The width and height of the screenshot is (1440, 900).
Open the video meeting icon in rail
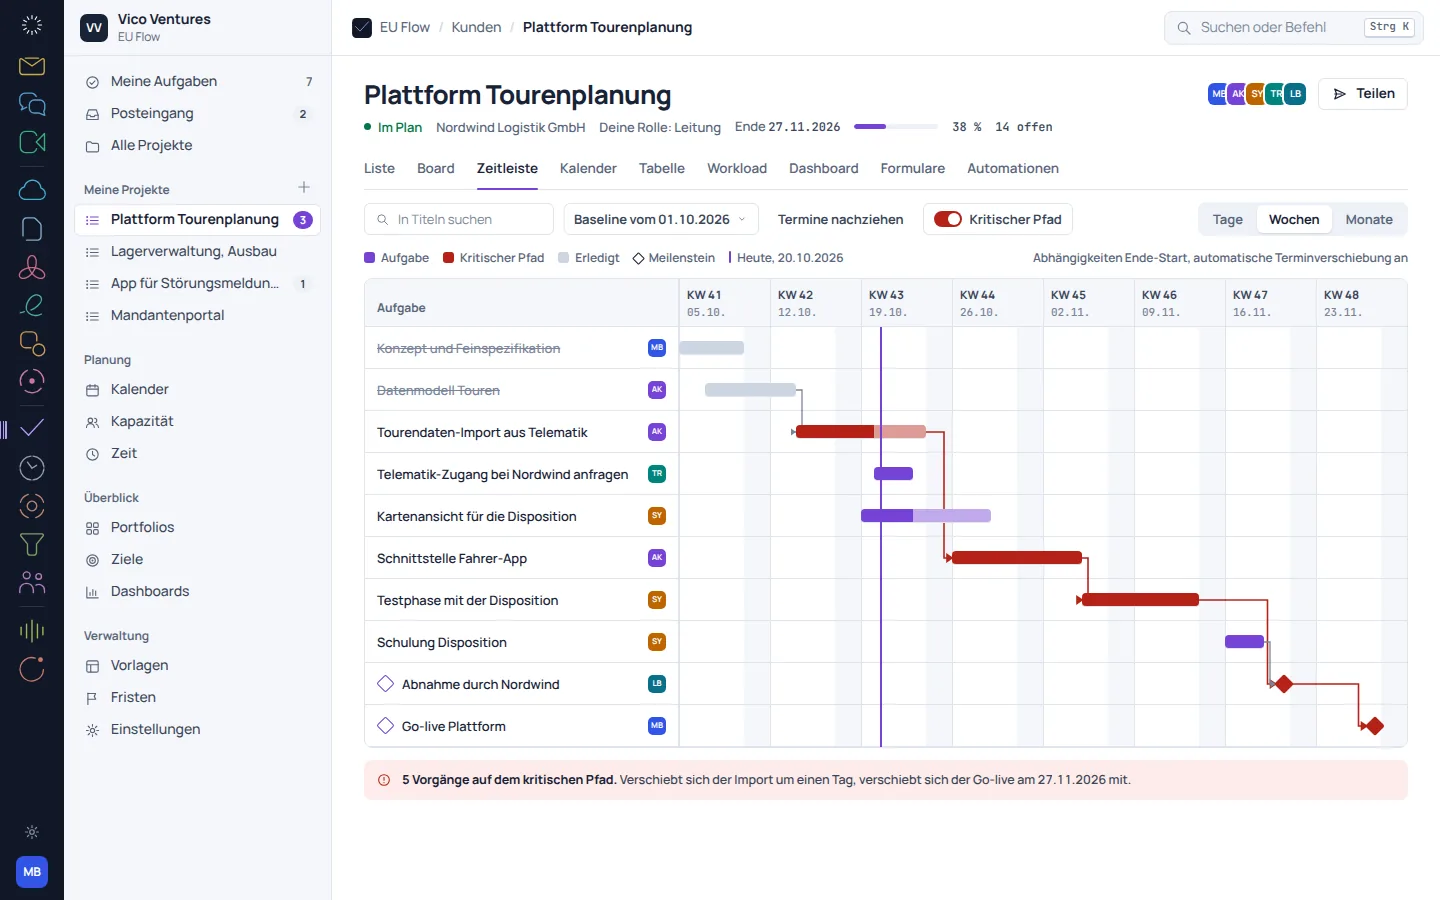click(x=32, y=142)
